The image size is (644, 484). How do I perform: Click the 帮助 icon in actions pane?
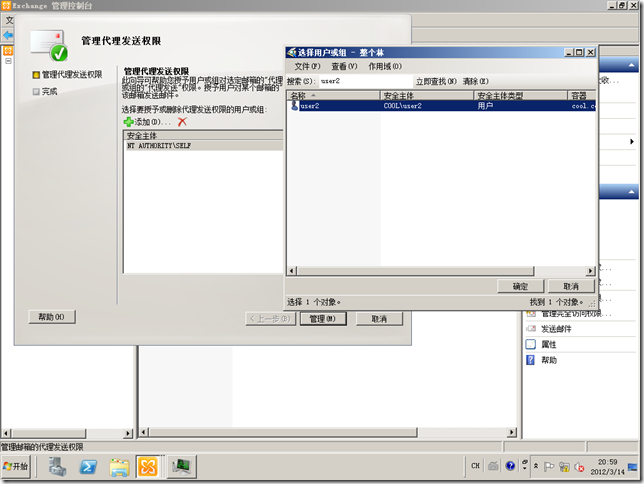[531, 360]
